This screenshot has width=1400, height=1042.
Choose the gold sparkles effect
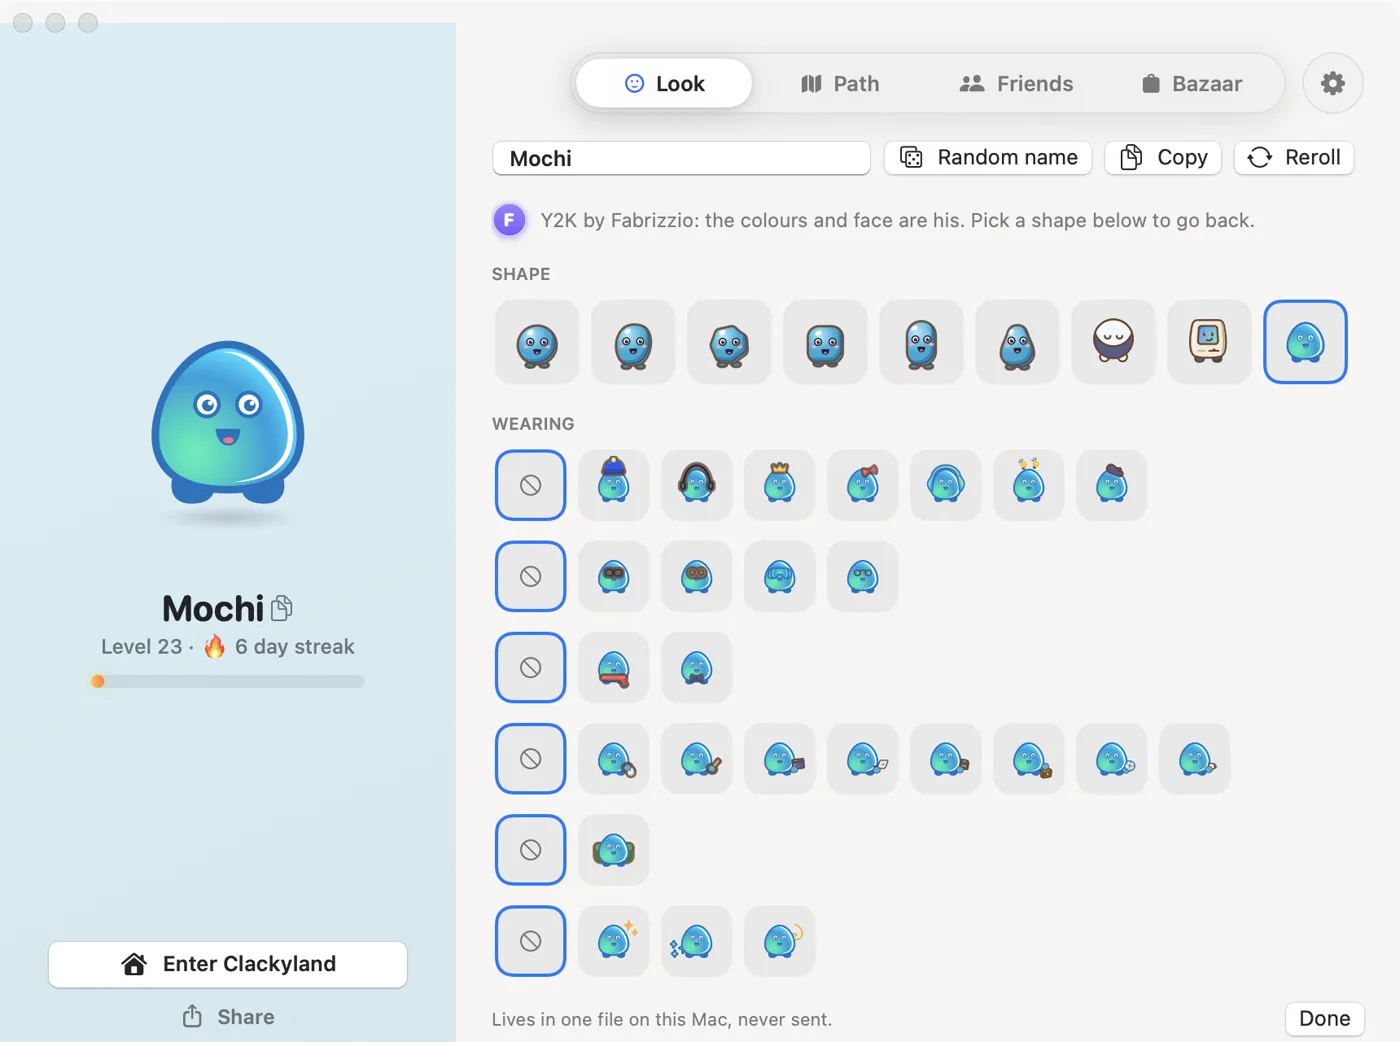tap(614, 940)
